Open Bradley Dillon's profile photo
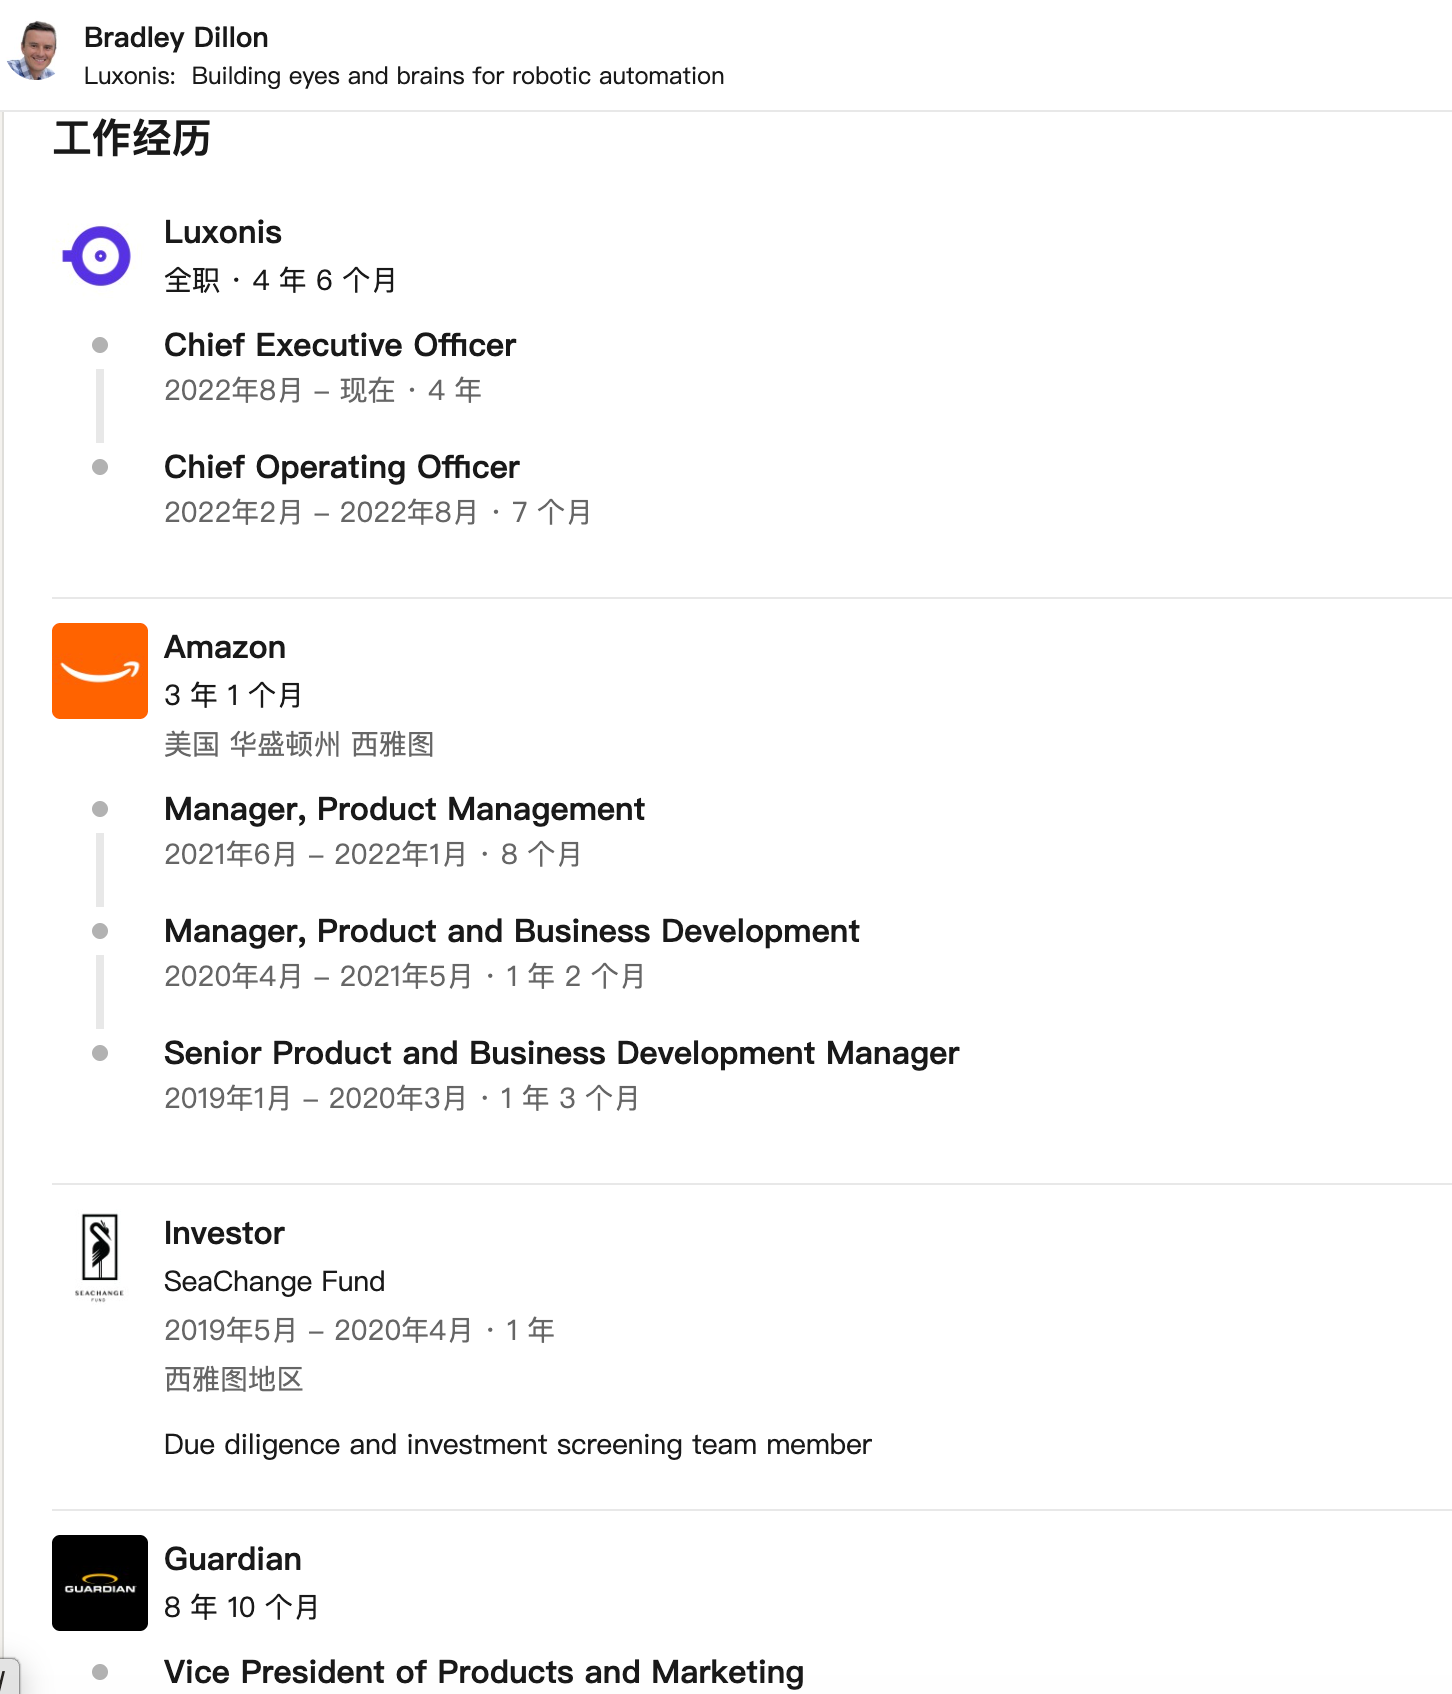This screenshot has width=1452, height=1694. (x=36, y=50)
